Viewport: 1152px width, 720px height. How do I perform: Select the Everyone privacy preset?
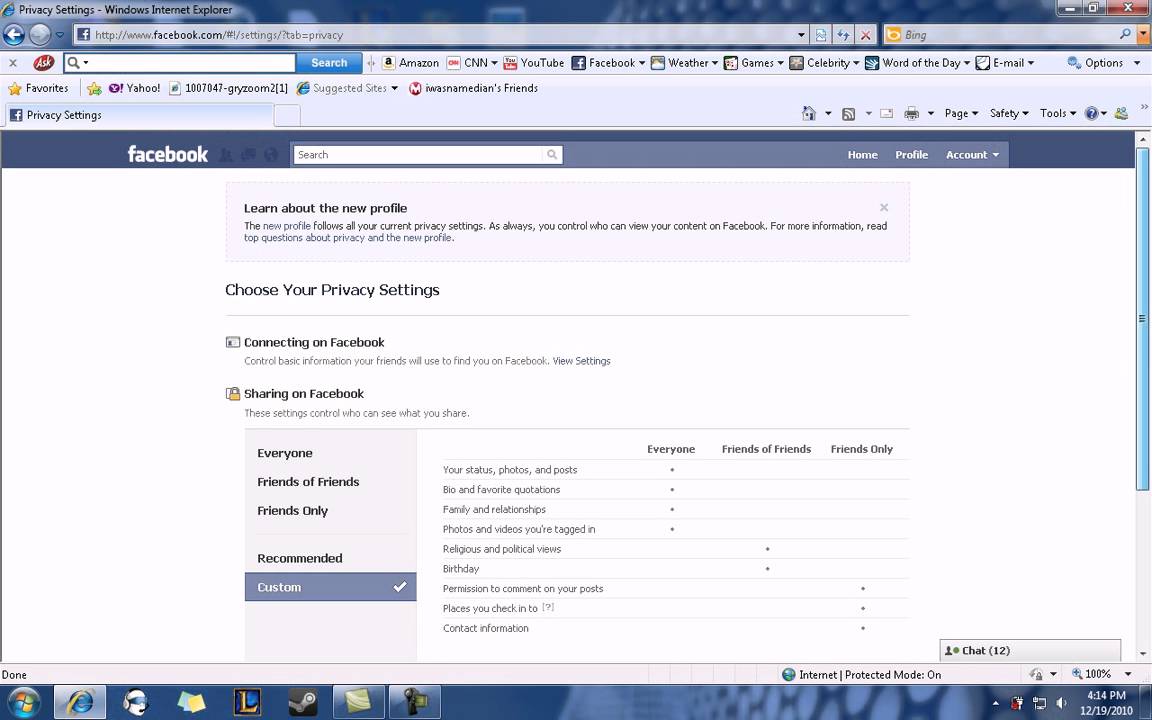coord(285,453)
